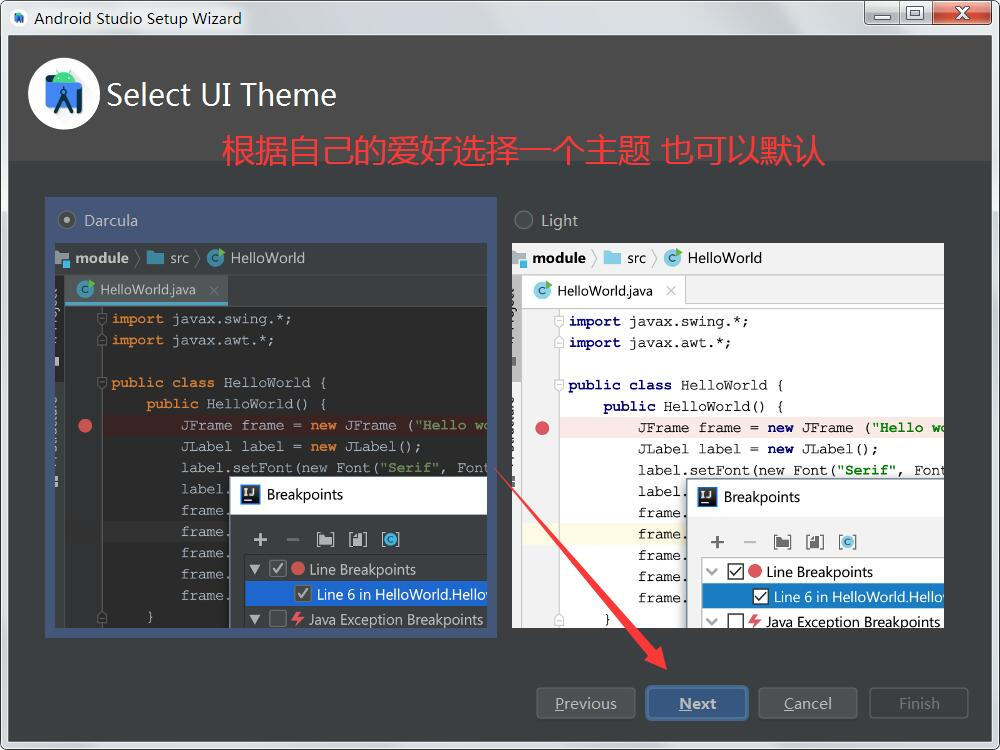Toggle Line Breakpoints checkbox in Light preview
Image resolution: width=1000 pixels, height=750 pixels.
coord(735,571)
